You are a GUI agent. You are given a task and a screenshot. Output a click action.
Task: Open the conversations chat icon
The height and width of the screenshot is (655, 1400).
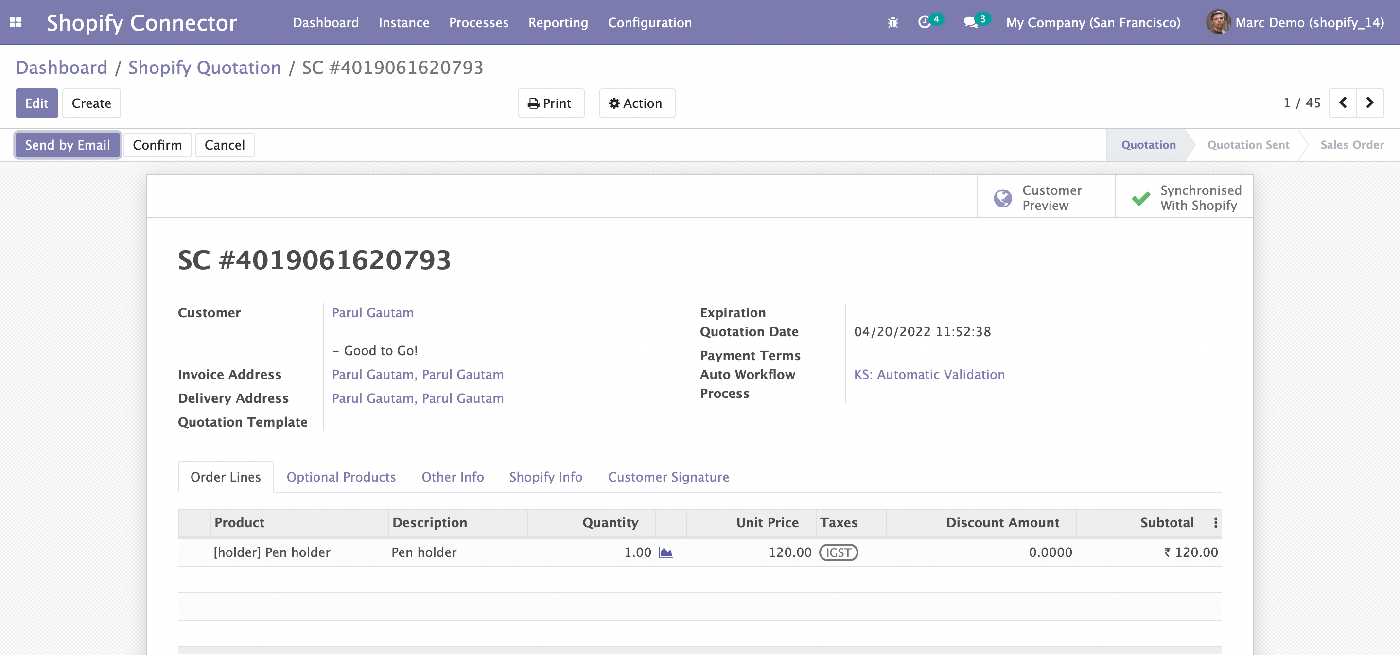(x=970, y=22)
